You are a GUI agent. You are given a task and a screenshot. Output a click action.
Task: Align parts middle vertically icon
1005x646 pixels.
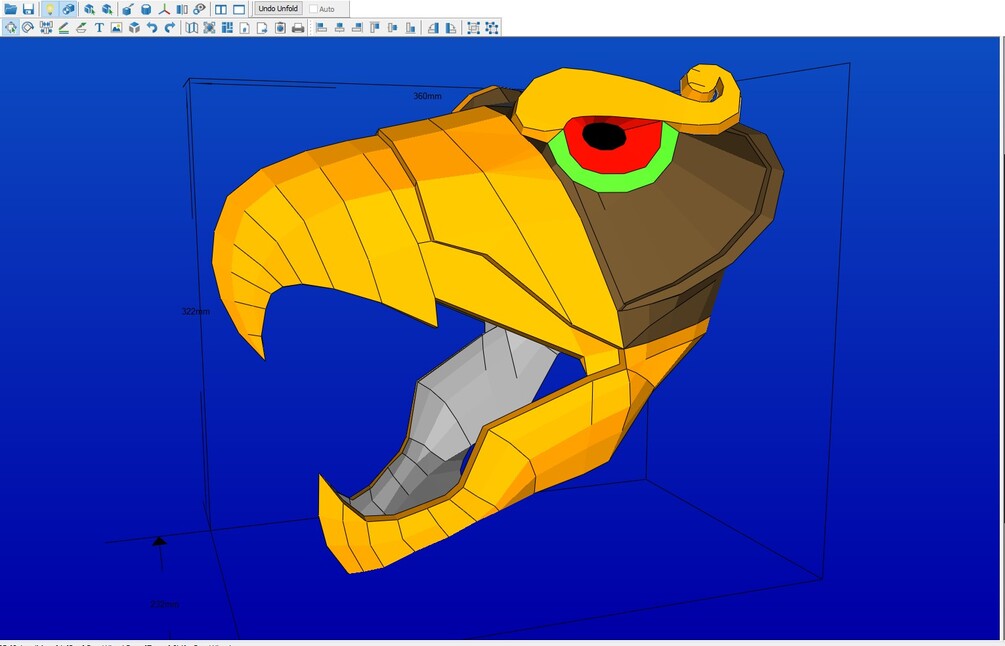(392, 28)
